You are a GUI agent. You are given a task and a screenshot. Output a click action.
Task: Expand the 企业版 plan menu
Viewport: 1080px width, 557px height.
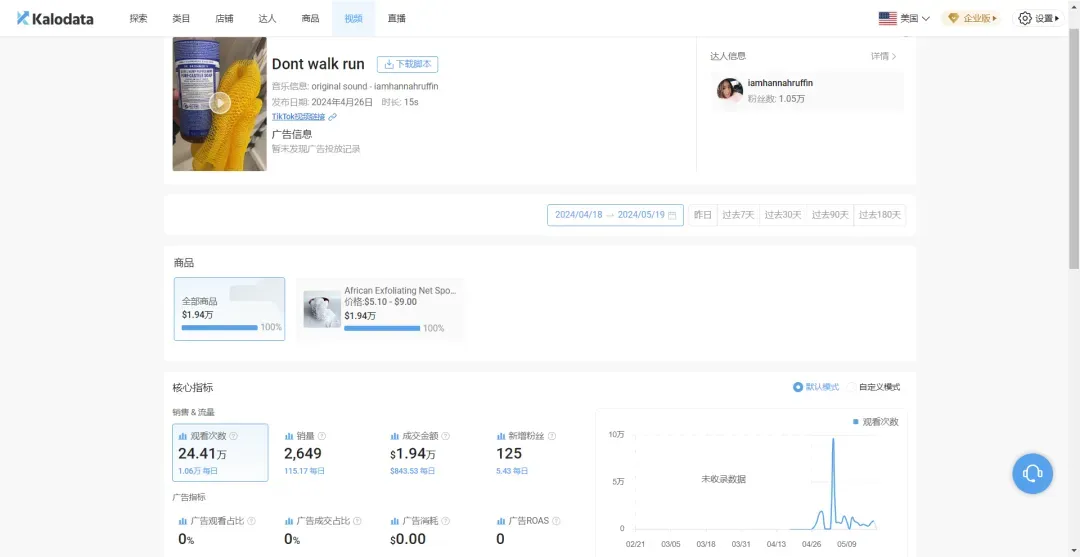(972, 18)
